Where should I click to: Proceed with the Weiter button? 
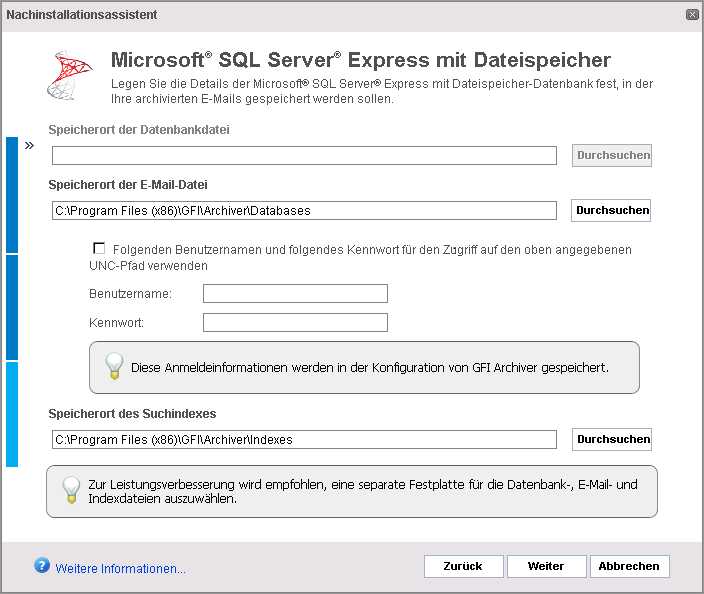546,566
